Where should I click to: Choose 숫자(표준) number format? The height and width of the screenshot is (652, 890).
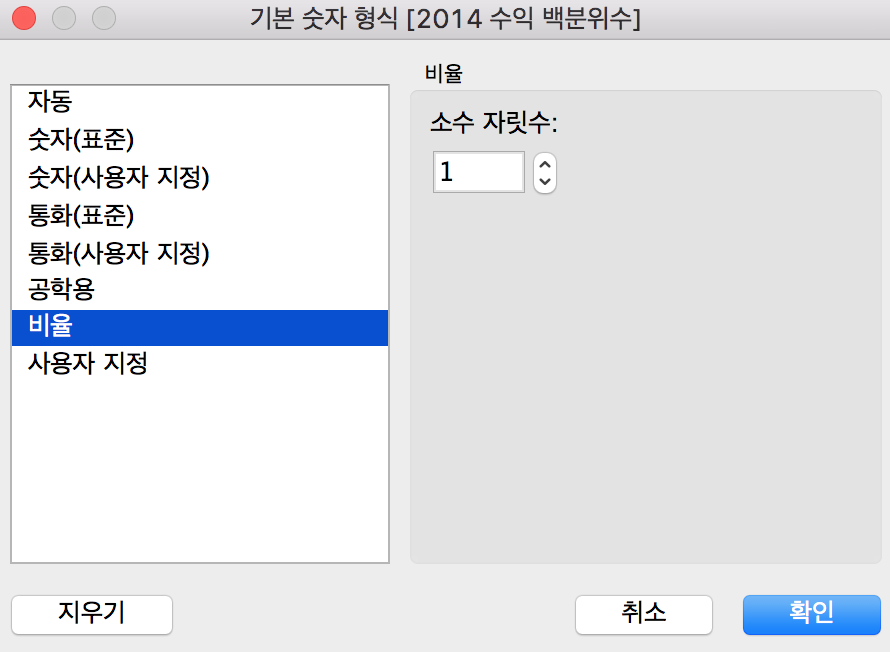click(x=200, y=140)
